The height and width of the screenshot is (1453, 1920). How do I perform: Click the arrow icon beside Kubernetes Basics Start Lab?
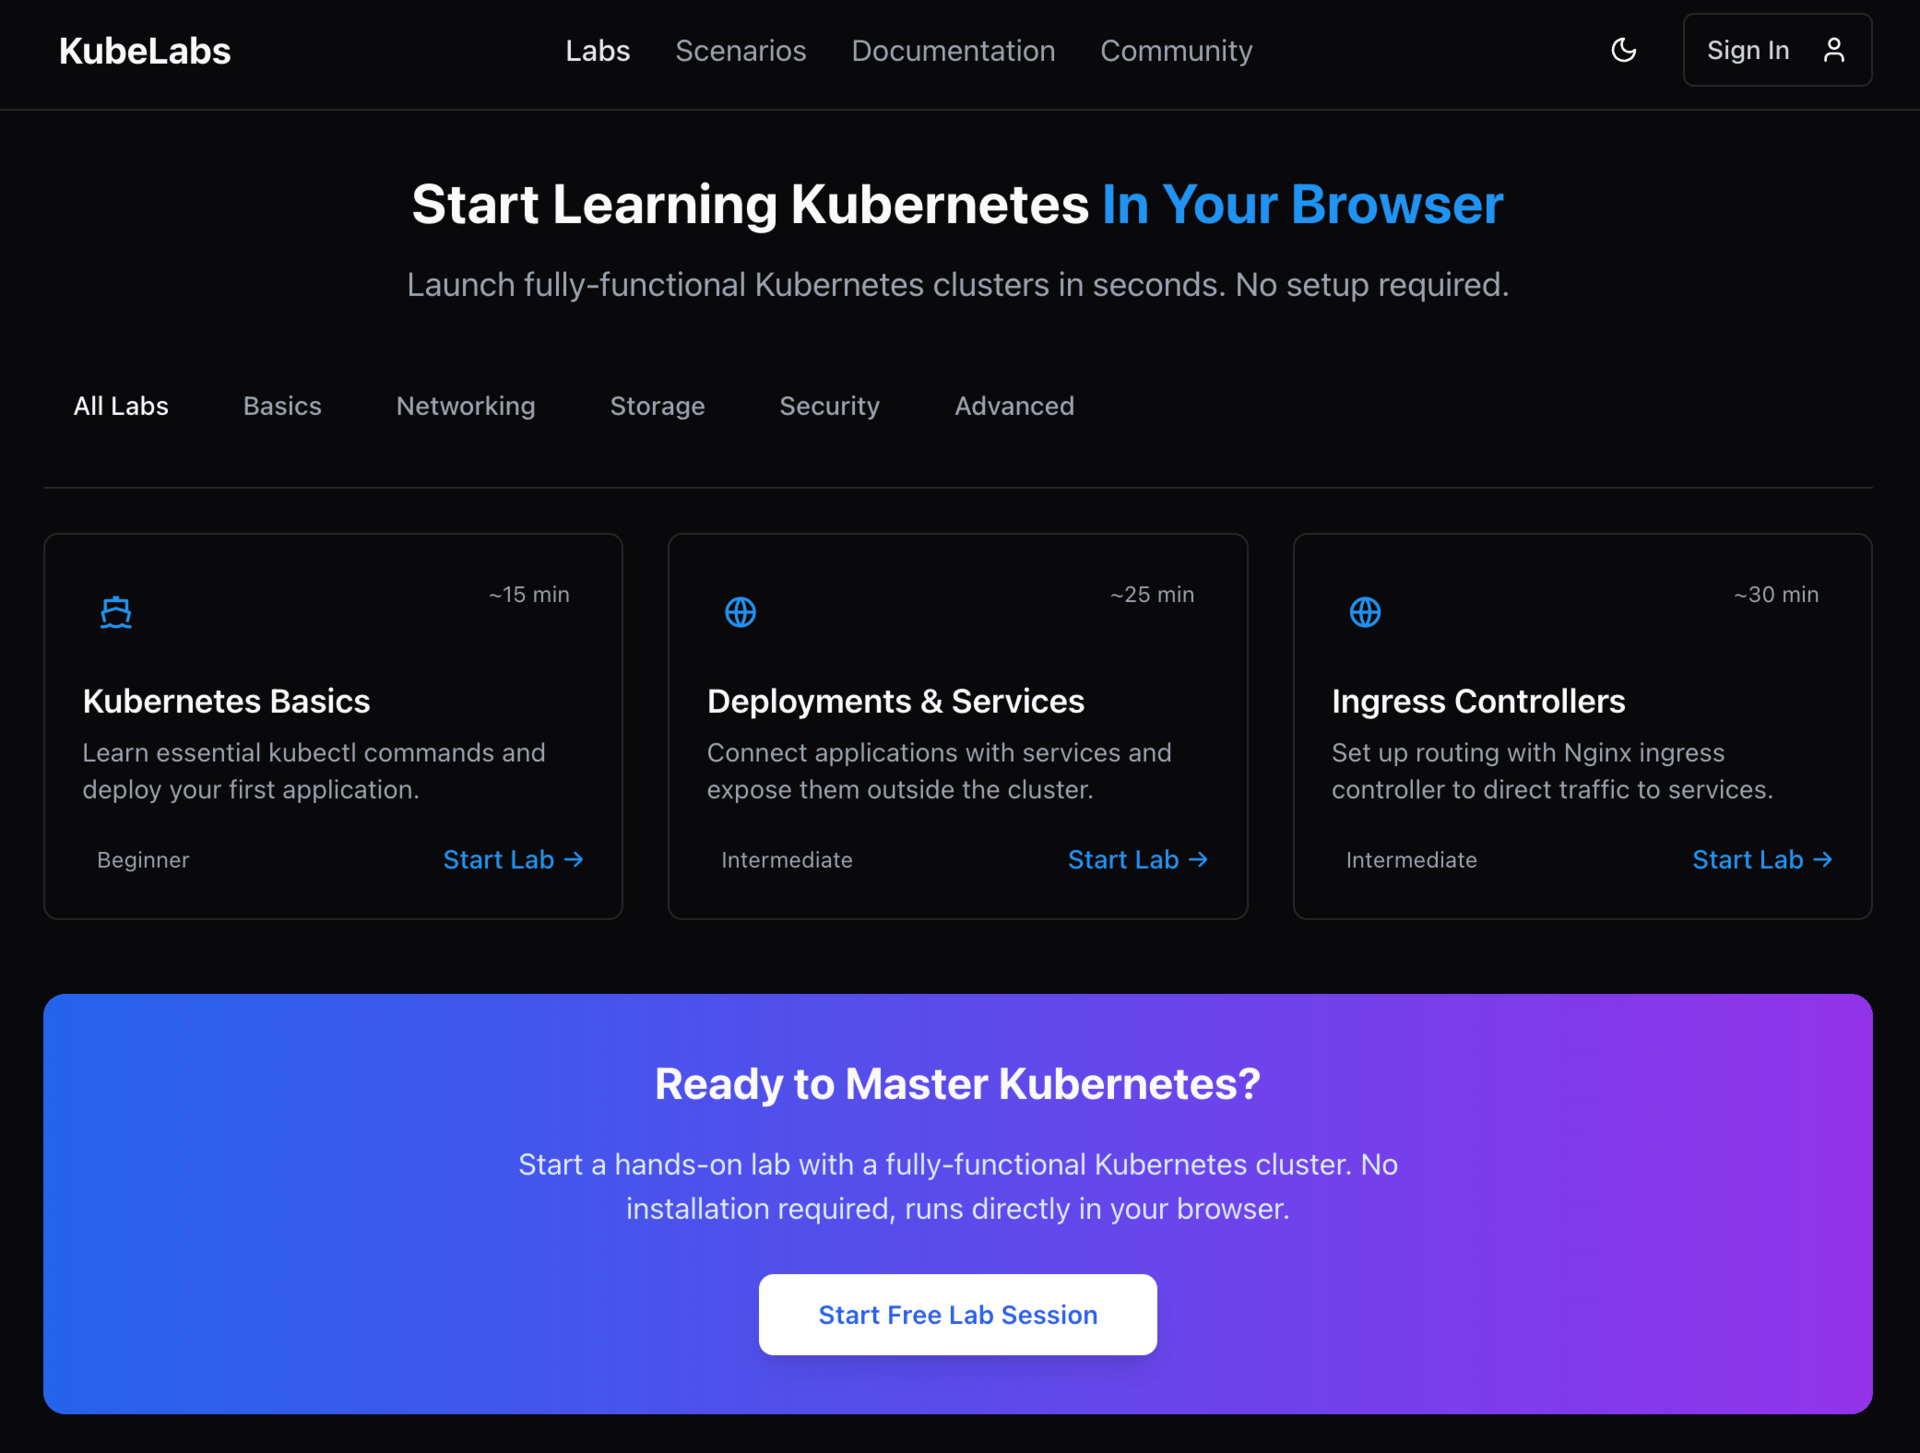pyautogui.click(x=573, y=859)
